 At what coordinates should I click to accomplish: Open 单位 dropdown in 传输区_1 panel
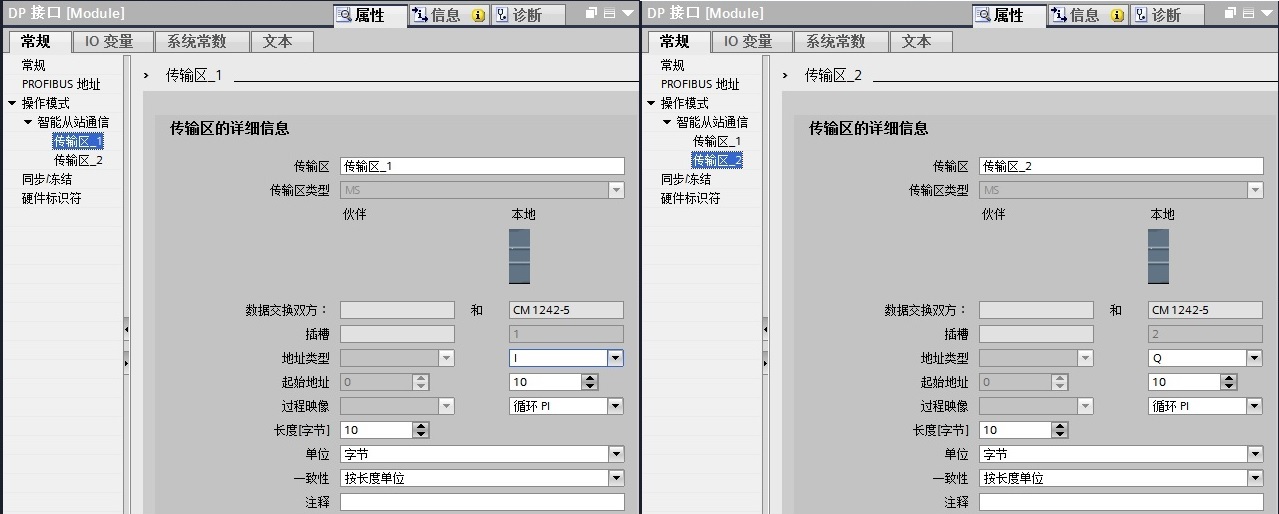coord(616,454)
